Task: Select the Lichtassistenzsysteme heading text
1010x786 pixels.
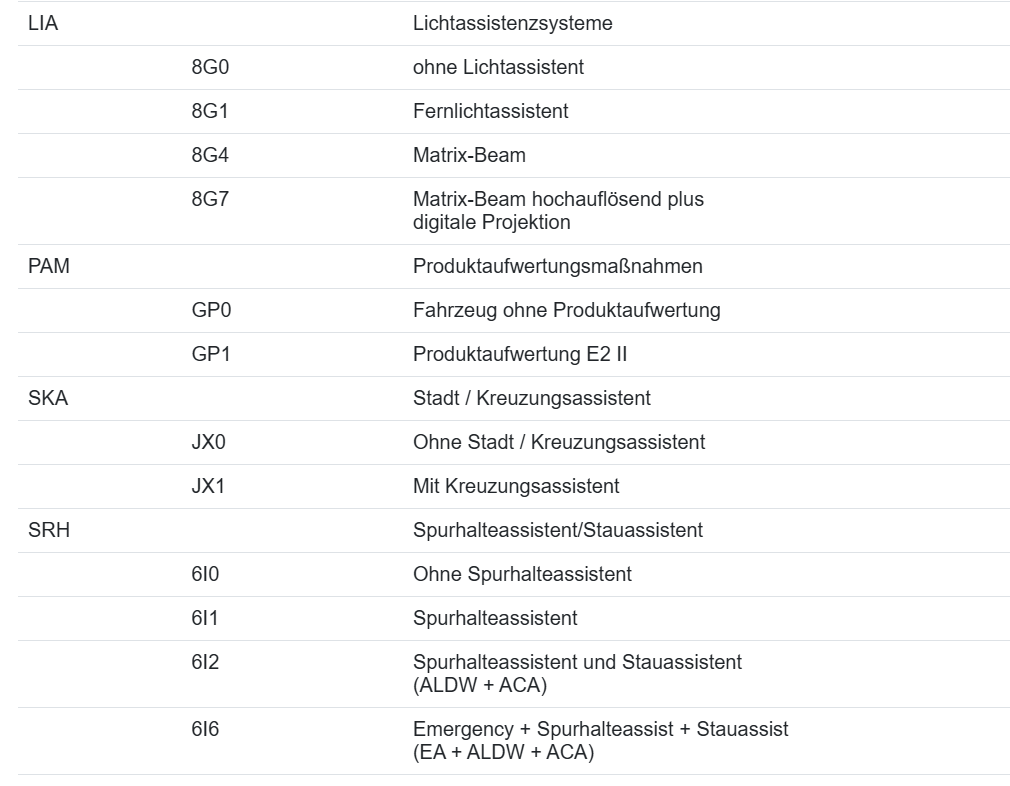Action: 512,24
